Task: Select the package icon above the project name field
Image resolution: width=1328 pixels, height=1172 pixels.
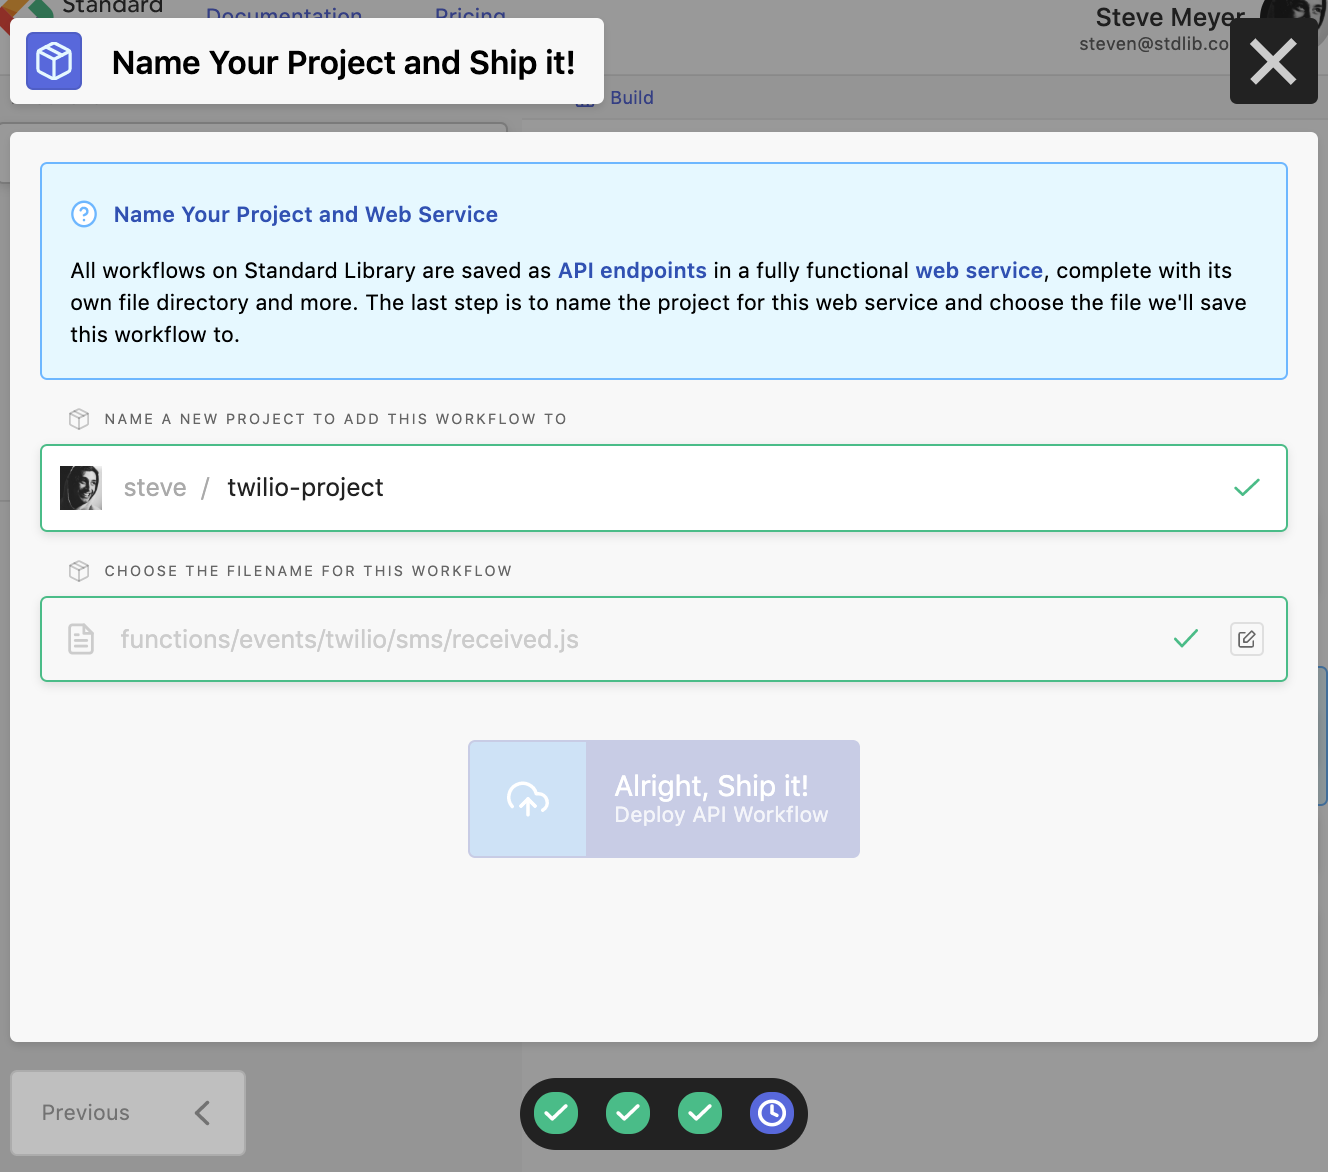Action: point(78,419)
